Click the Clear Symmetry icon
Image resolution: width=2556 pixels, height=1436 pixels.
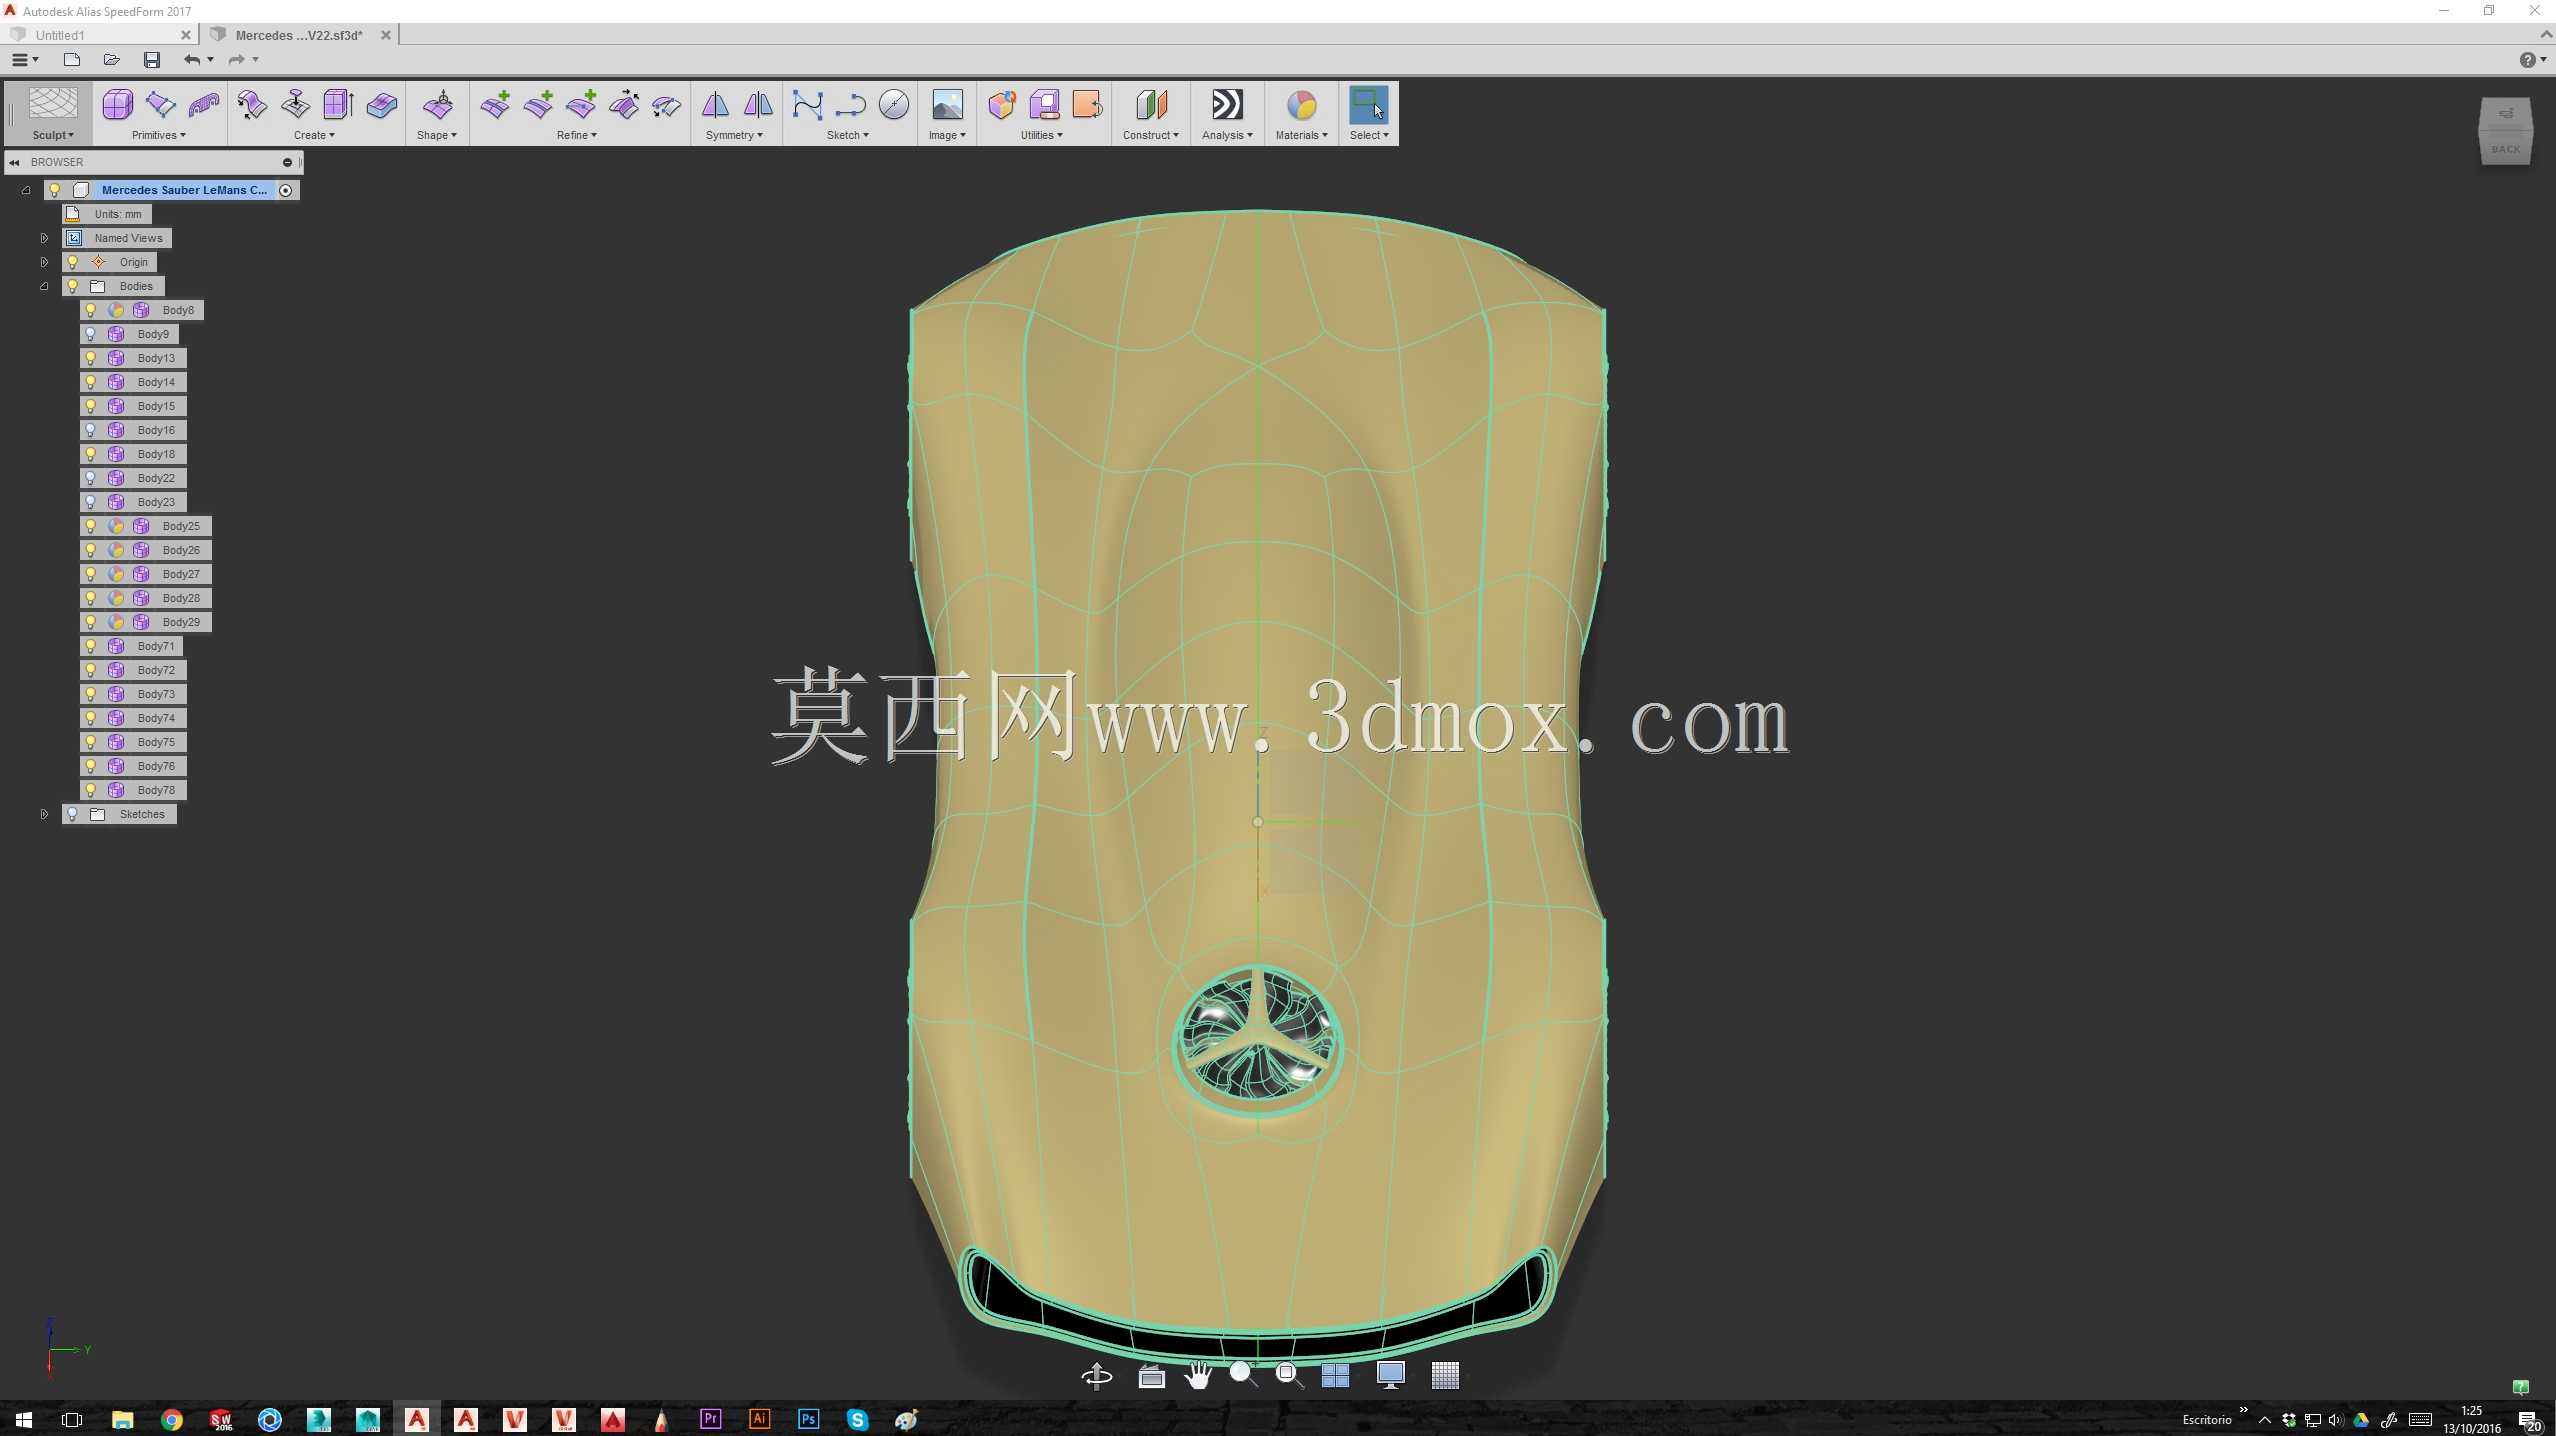click(x=758, y=104)
